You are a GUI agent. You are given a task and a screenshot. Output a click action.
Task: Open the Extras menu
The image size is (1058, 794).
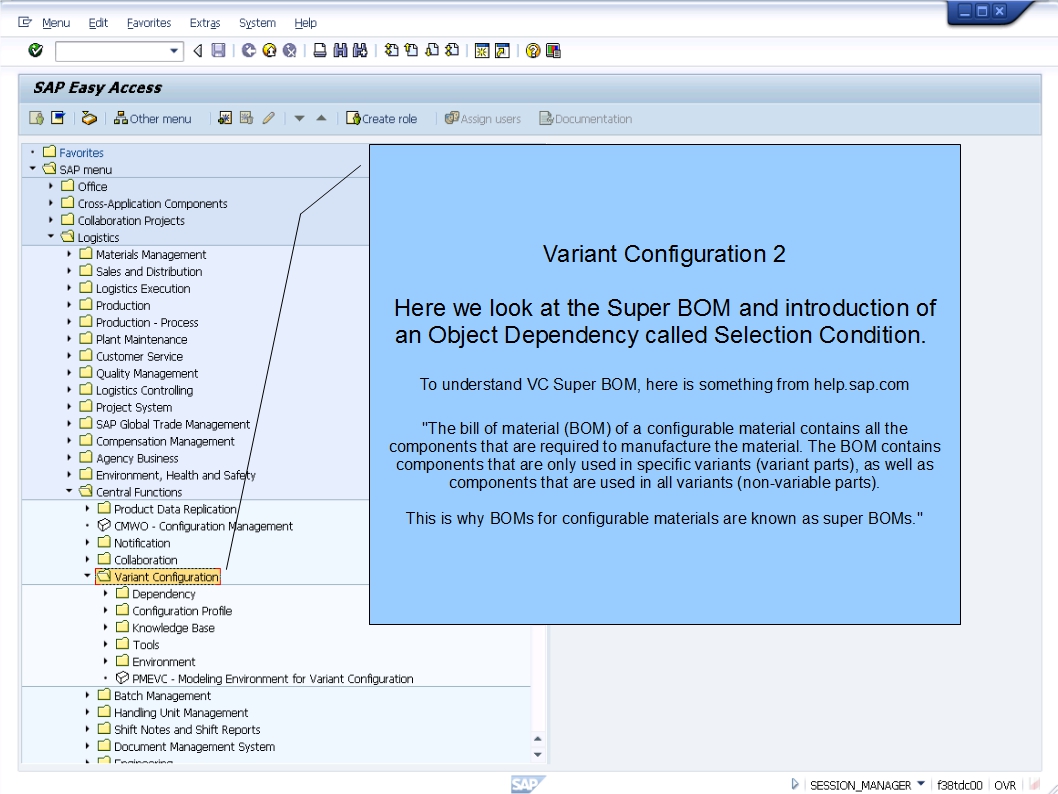(x=204, y=23)
